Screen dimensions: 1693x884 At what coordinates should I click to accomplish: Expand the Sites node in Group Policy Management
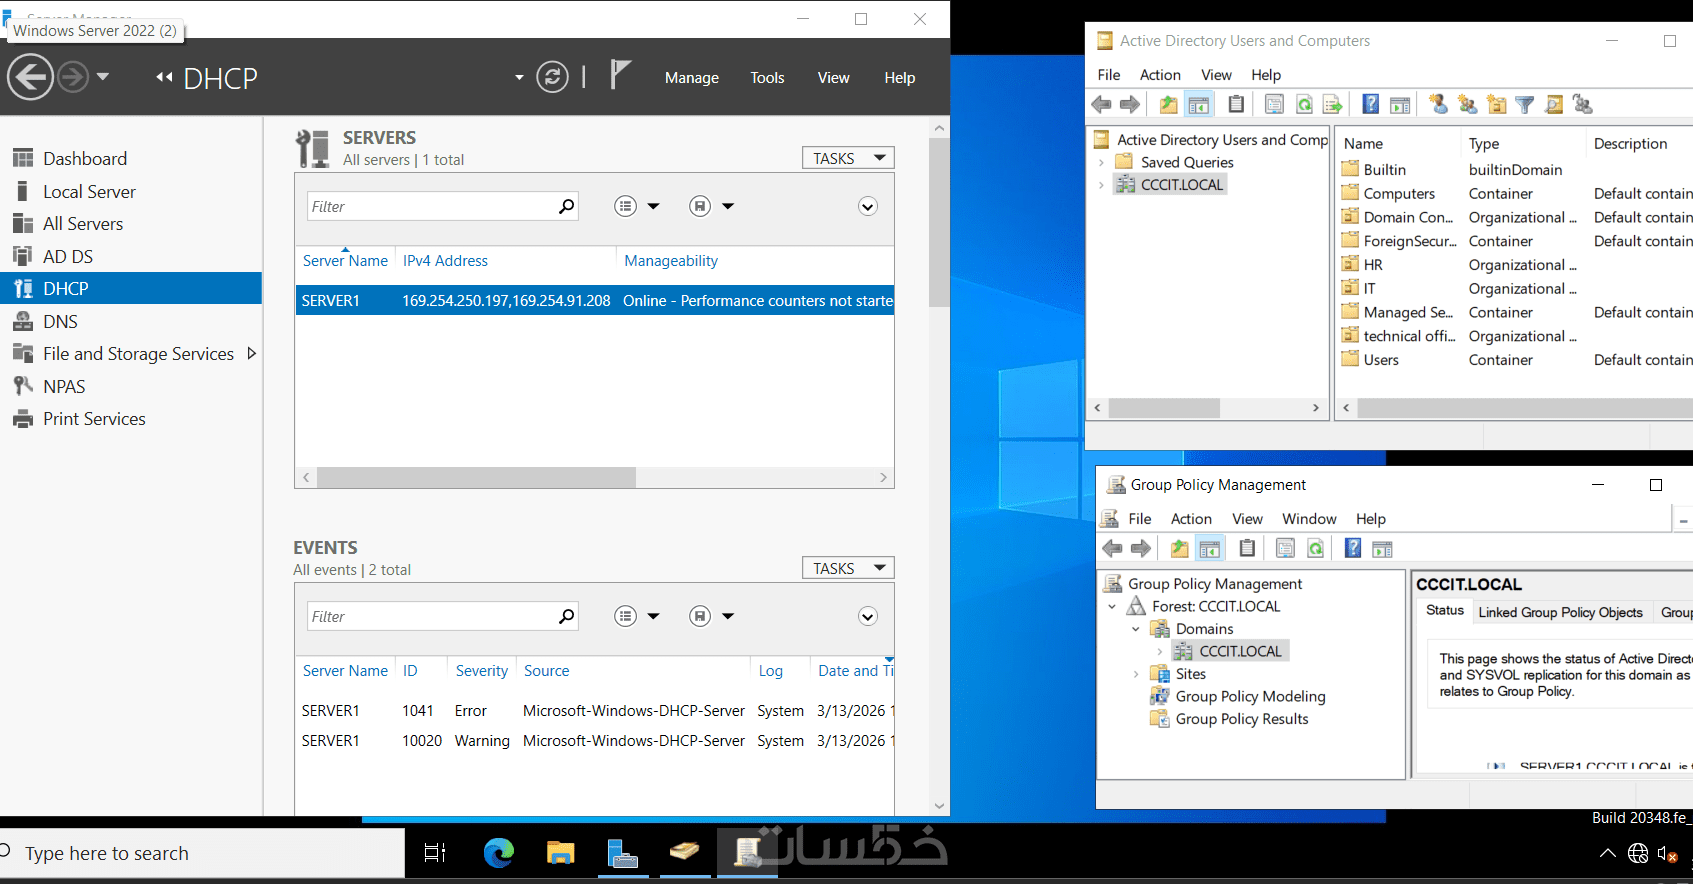(x=1135, y=674)
